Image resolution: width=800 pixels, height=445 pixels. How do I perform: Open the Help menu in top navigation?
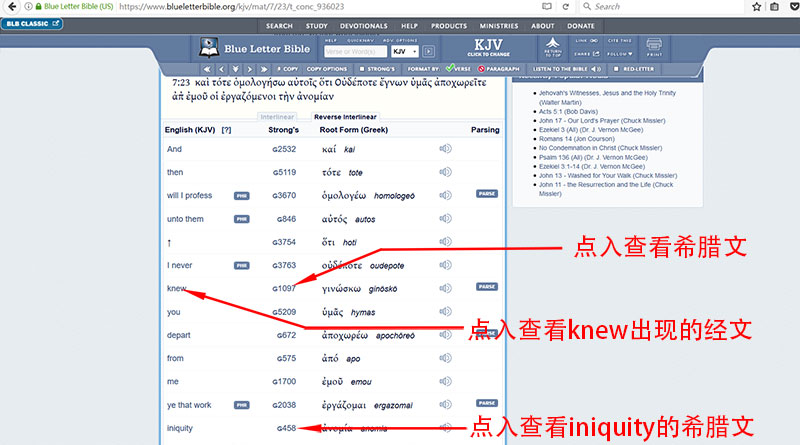click(x=409, y=26)
